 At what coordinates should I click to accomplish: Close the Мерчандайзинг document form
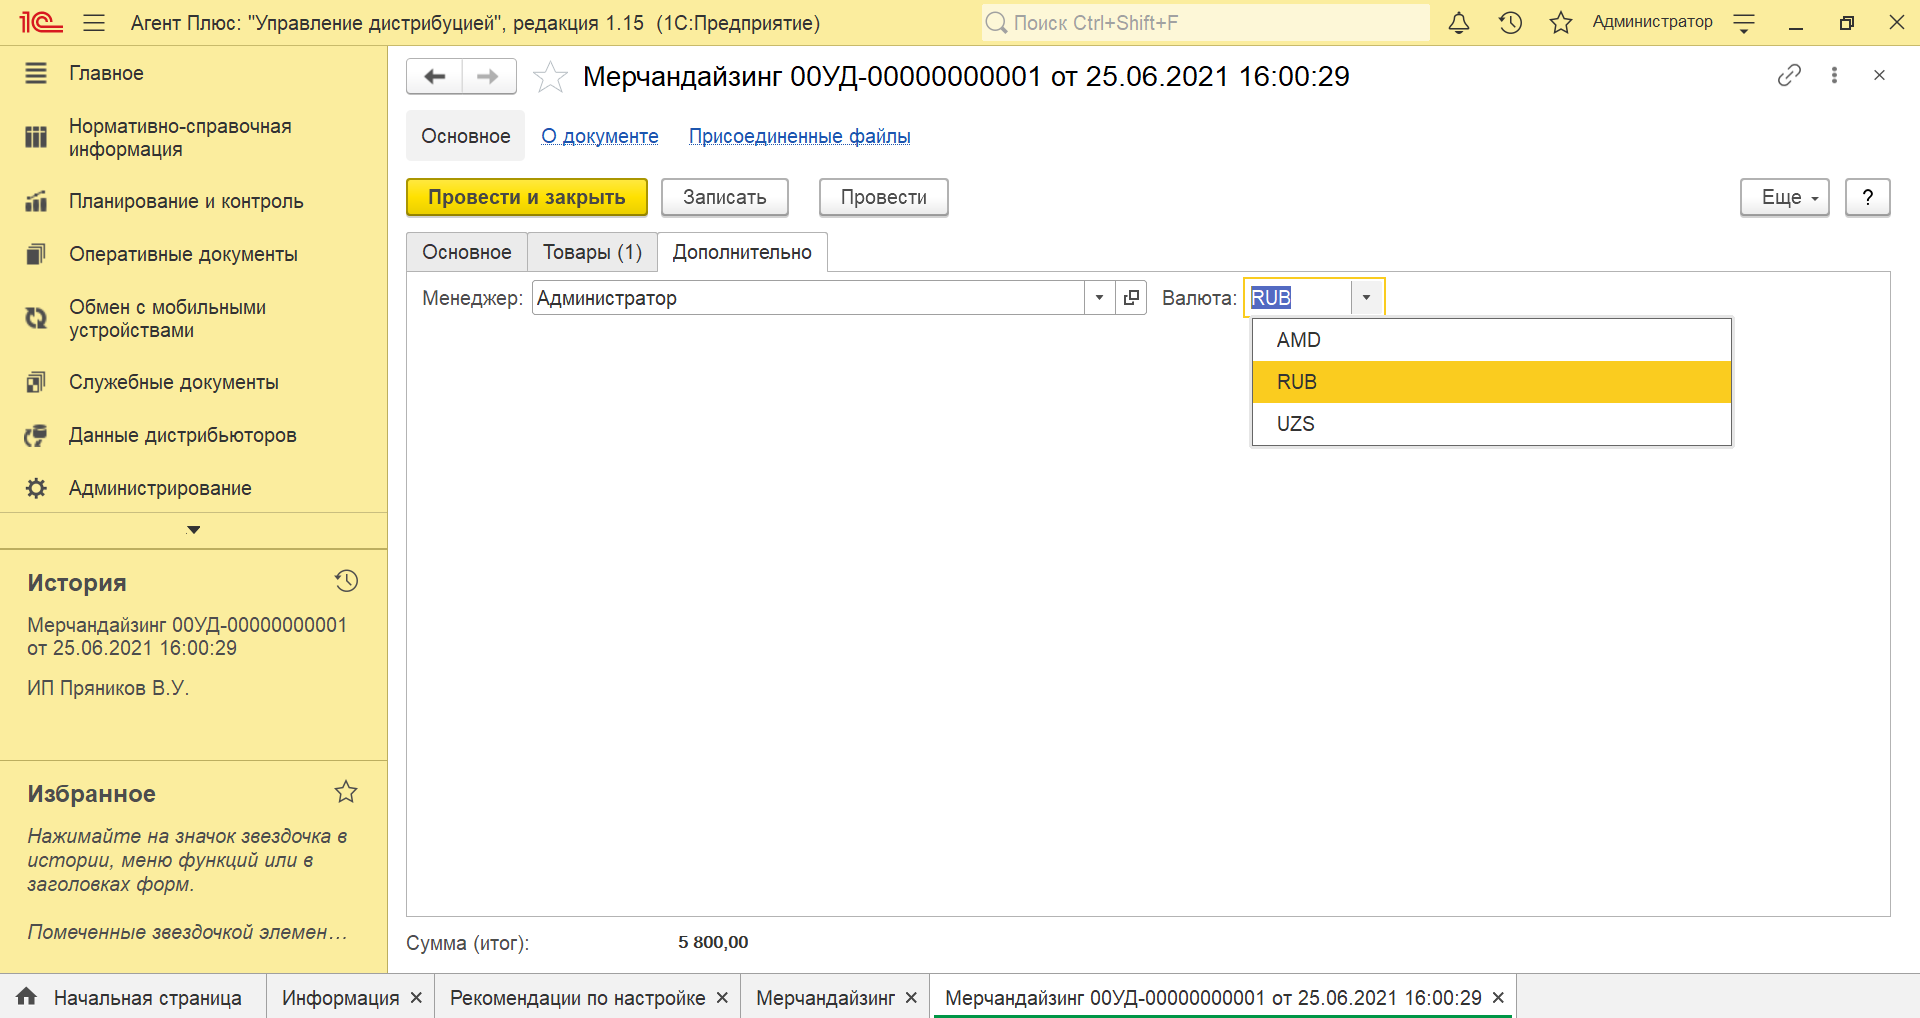pos(1879,75)
